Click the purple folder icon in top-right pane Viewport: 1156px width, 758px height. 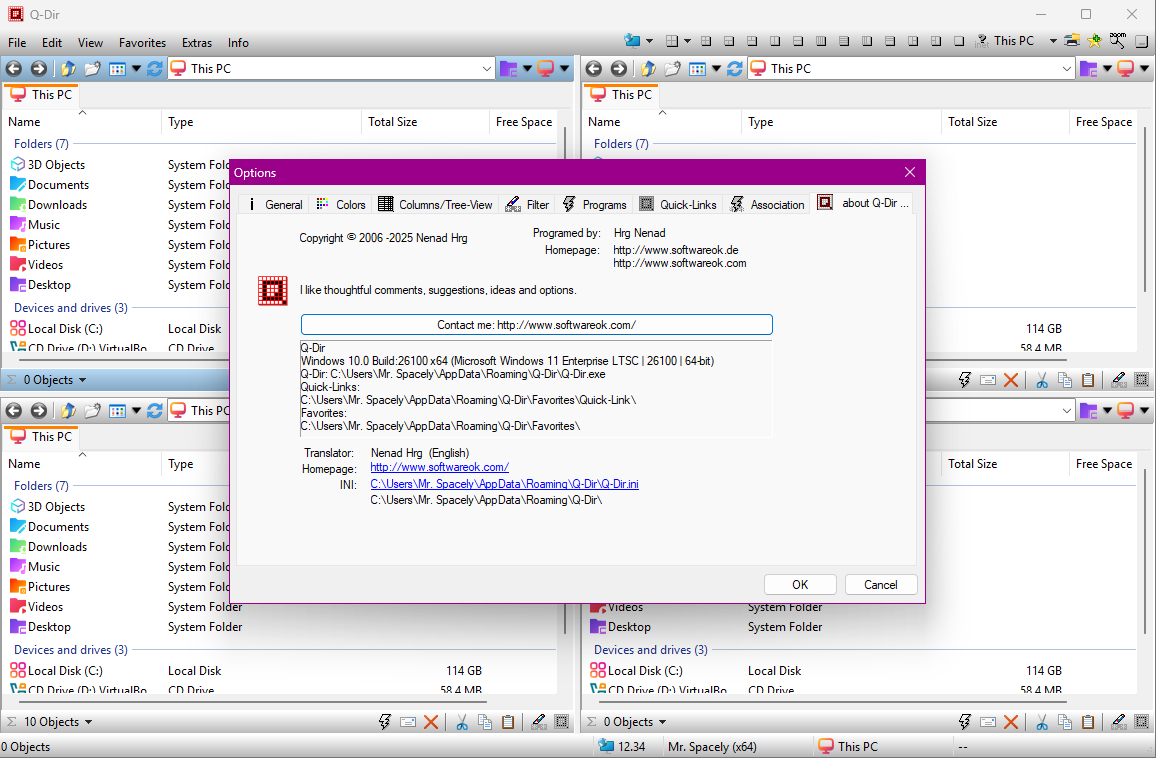coord(1088,69)
